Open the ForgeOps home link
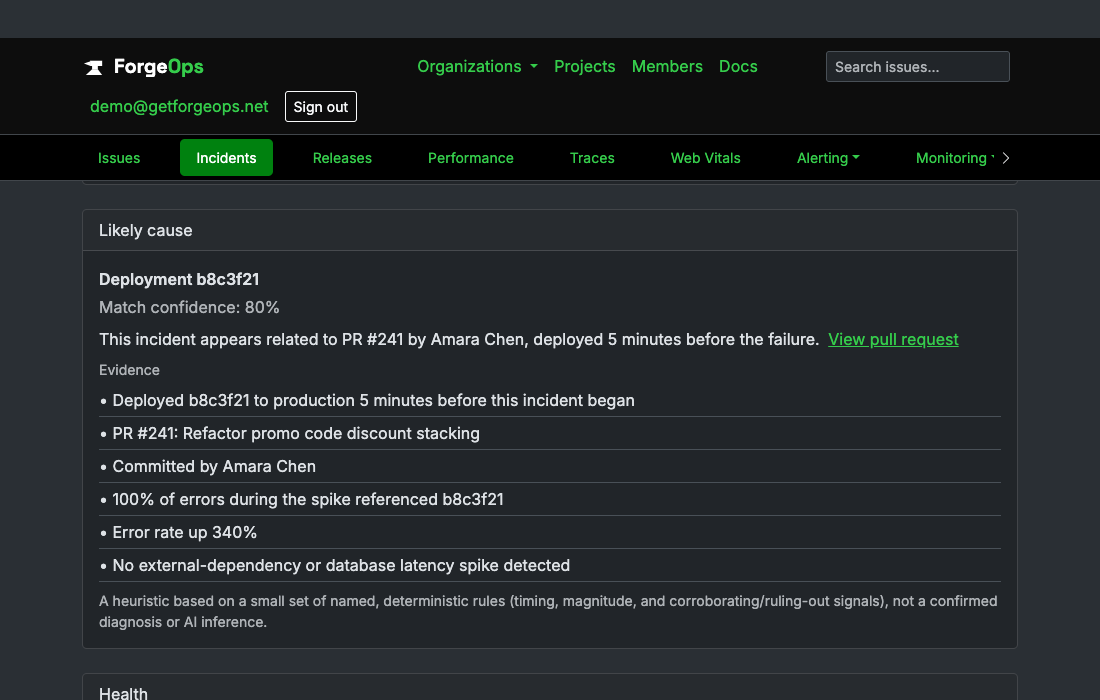 point(144,67)
